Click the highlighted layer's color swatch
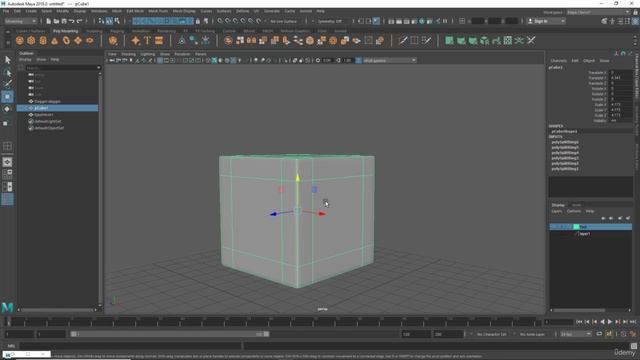This screenshot has width=640, height=360. pos(576,227)
